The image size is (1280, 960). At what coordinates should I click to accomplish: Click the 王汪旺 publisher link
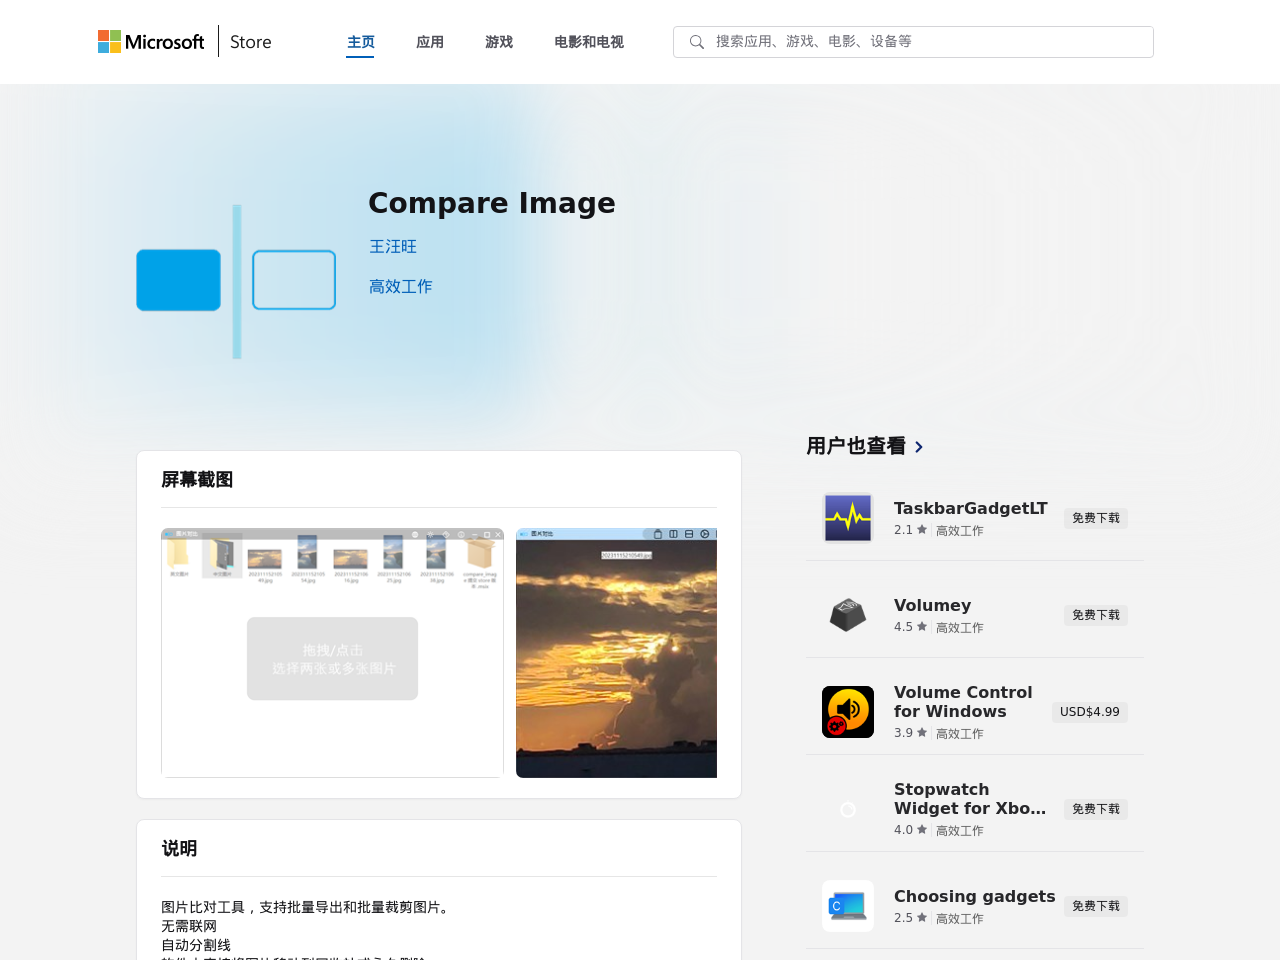click(x=392, y=245)
